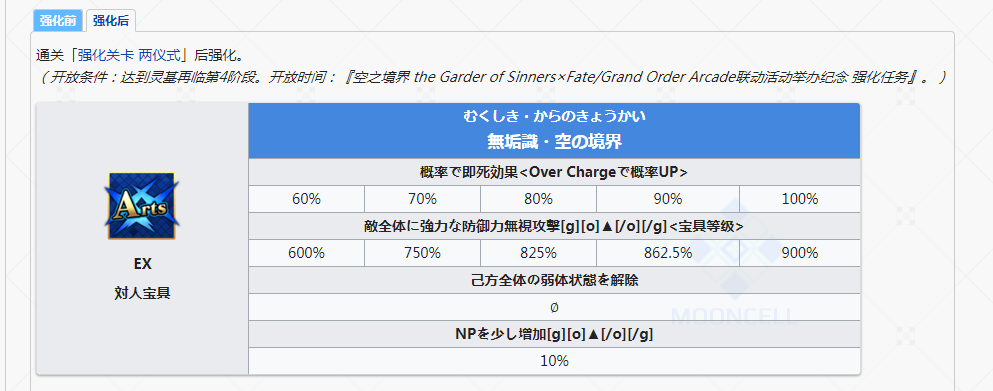
Task: Click the EX rank label
Action: pyautogui.click(x=142, y=264)
